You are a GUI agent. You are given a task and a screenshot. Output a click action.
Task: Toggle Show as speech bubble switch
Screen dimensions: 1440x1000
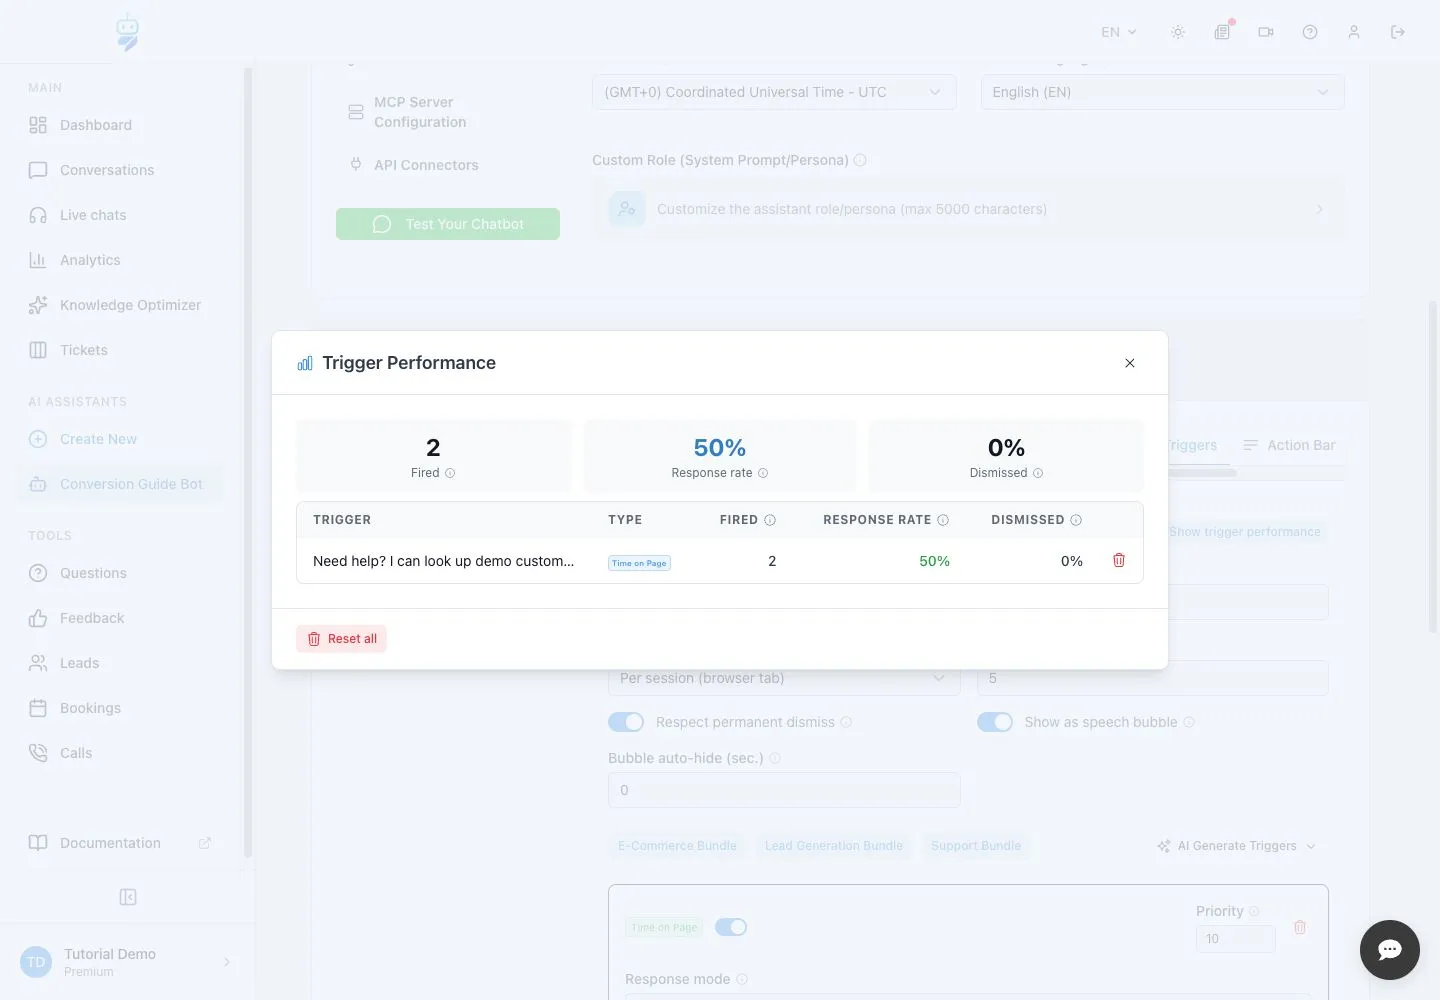click(x=995, y=722)
